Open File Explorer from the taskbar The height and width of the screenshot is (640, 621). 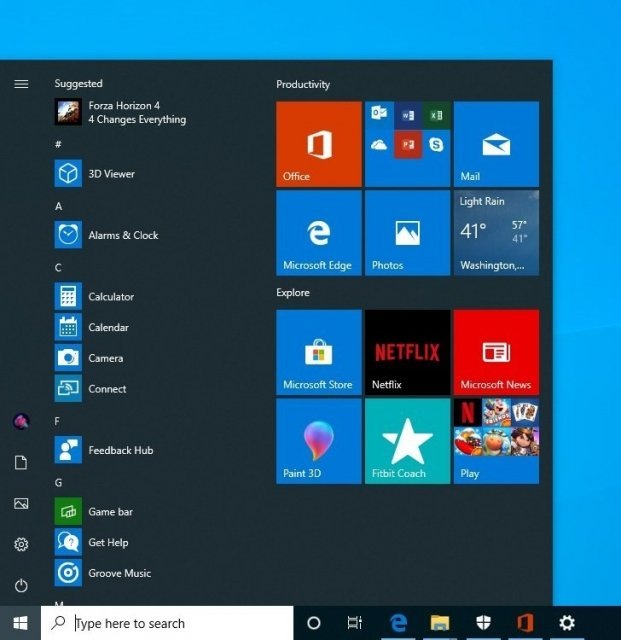pyautogui.click(x=440, y=623)
